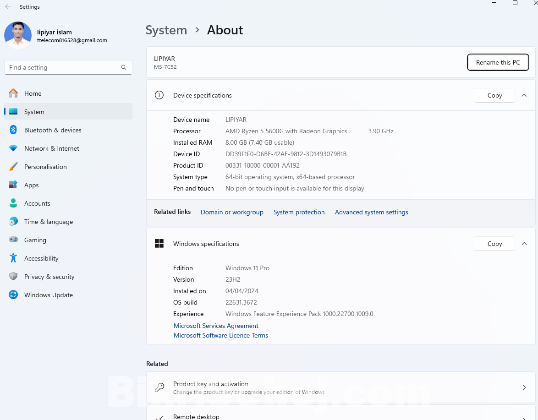Click the Time & language globe icon
This screenshot has width=538, height=420.
(13, 221)
